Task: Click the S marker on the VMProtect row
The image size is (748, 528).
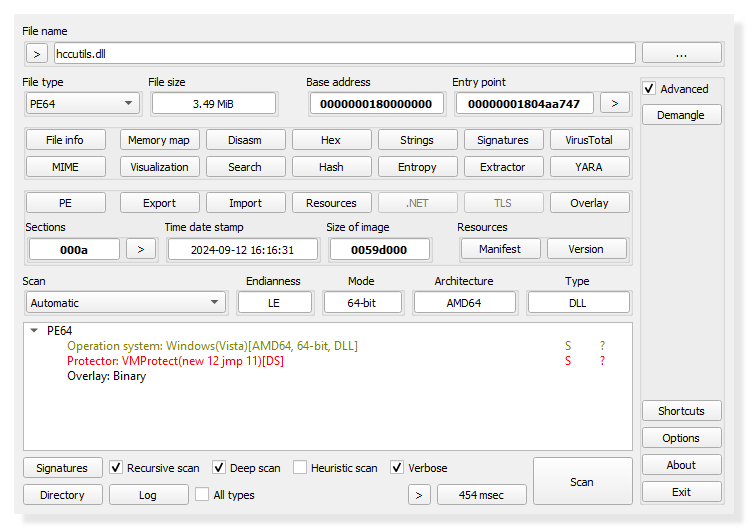Action: tap(568, 361)
